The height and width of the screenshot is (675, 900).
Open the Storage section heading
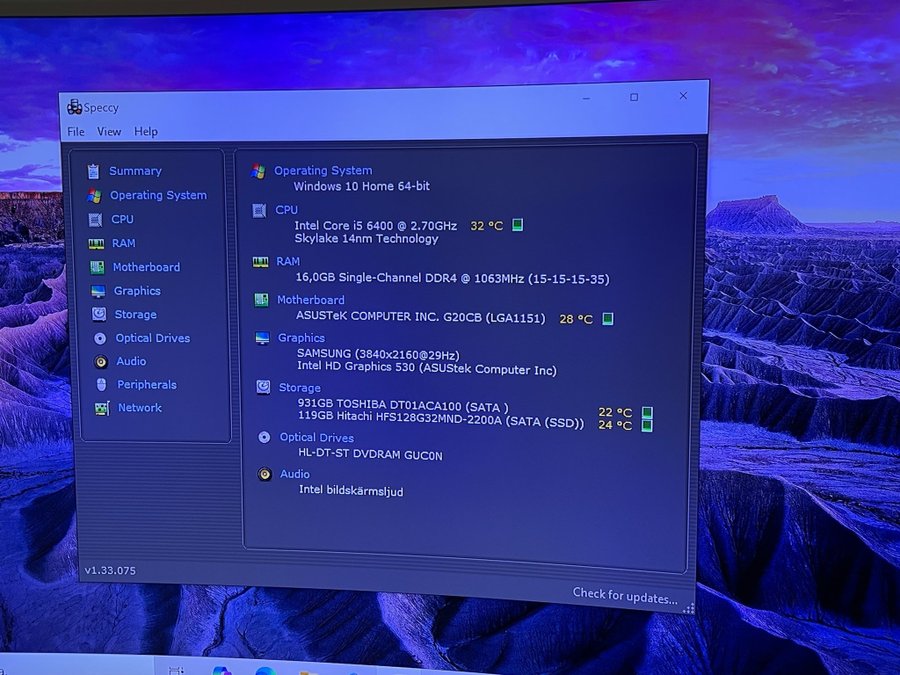300,388
